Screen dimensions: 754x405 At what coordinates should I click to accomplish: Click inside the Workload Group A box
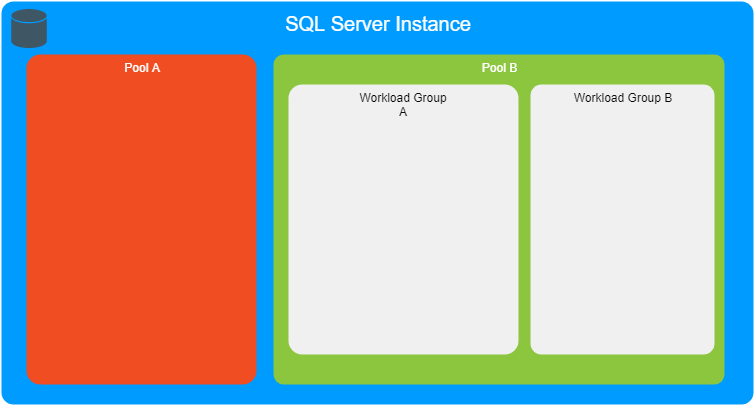coord(403,230)
